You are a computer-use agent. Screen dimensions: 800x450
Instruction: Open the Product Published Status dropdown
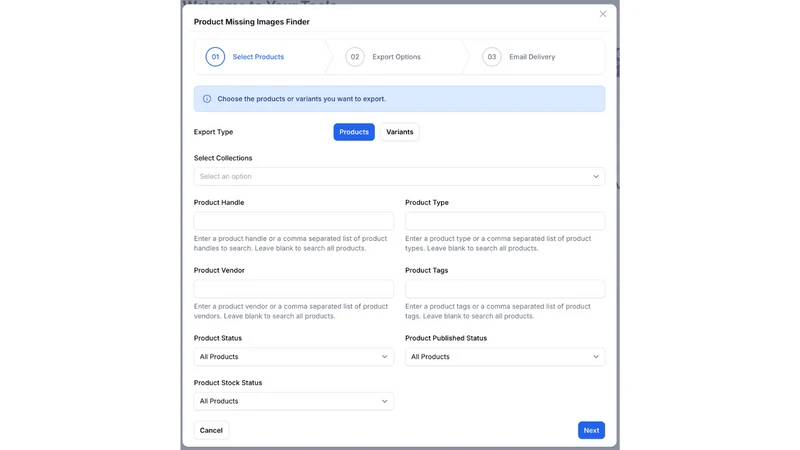505,357
